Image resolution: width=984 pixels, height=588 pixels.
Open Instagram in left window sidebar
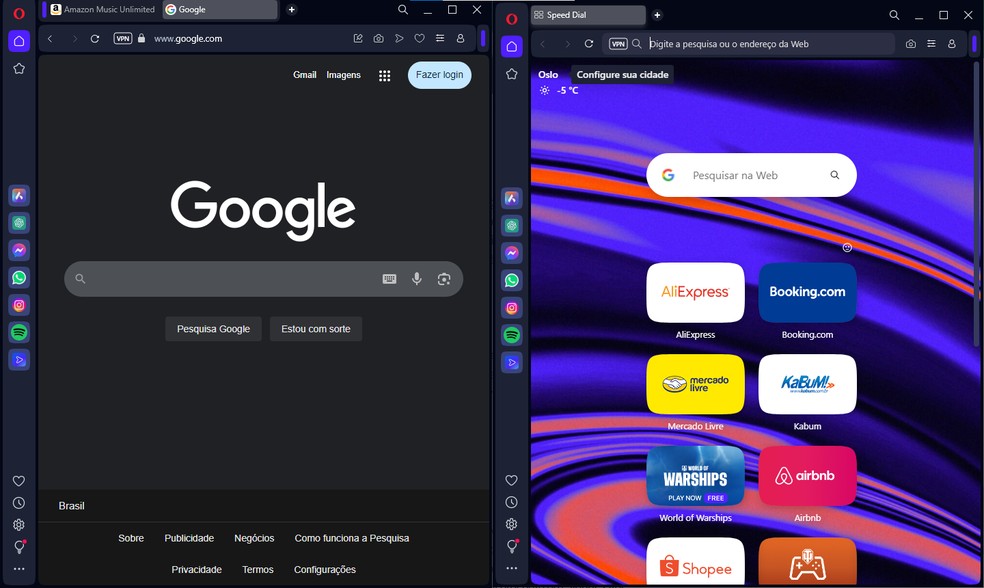point(19,305)
